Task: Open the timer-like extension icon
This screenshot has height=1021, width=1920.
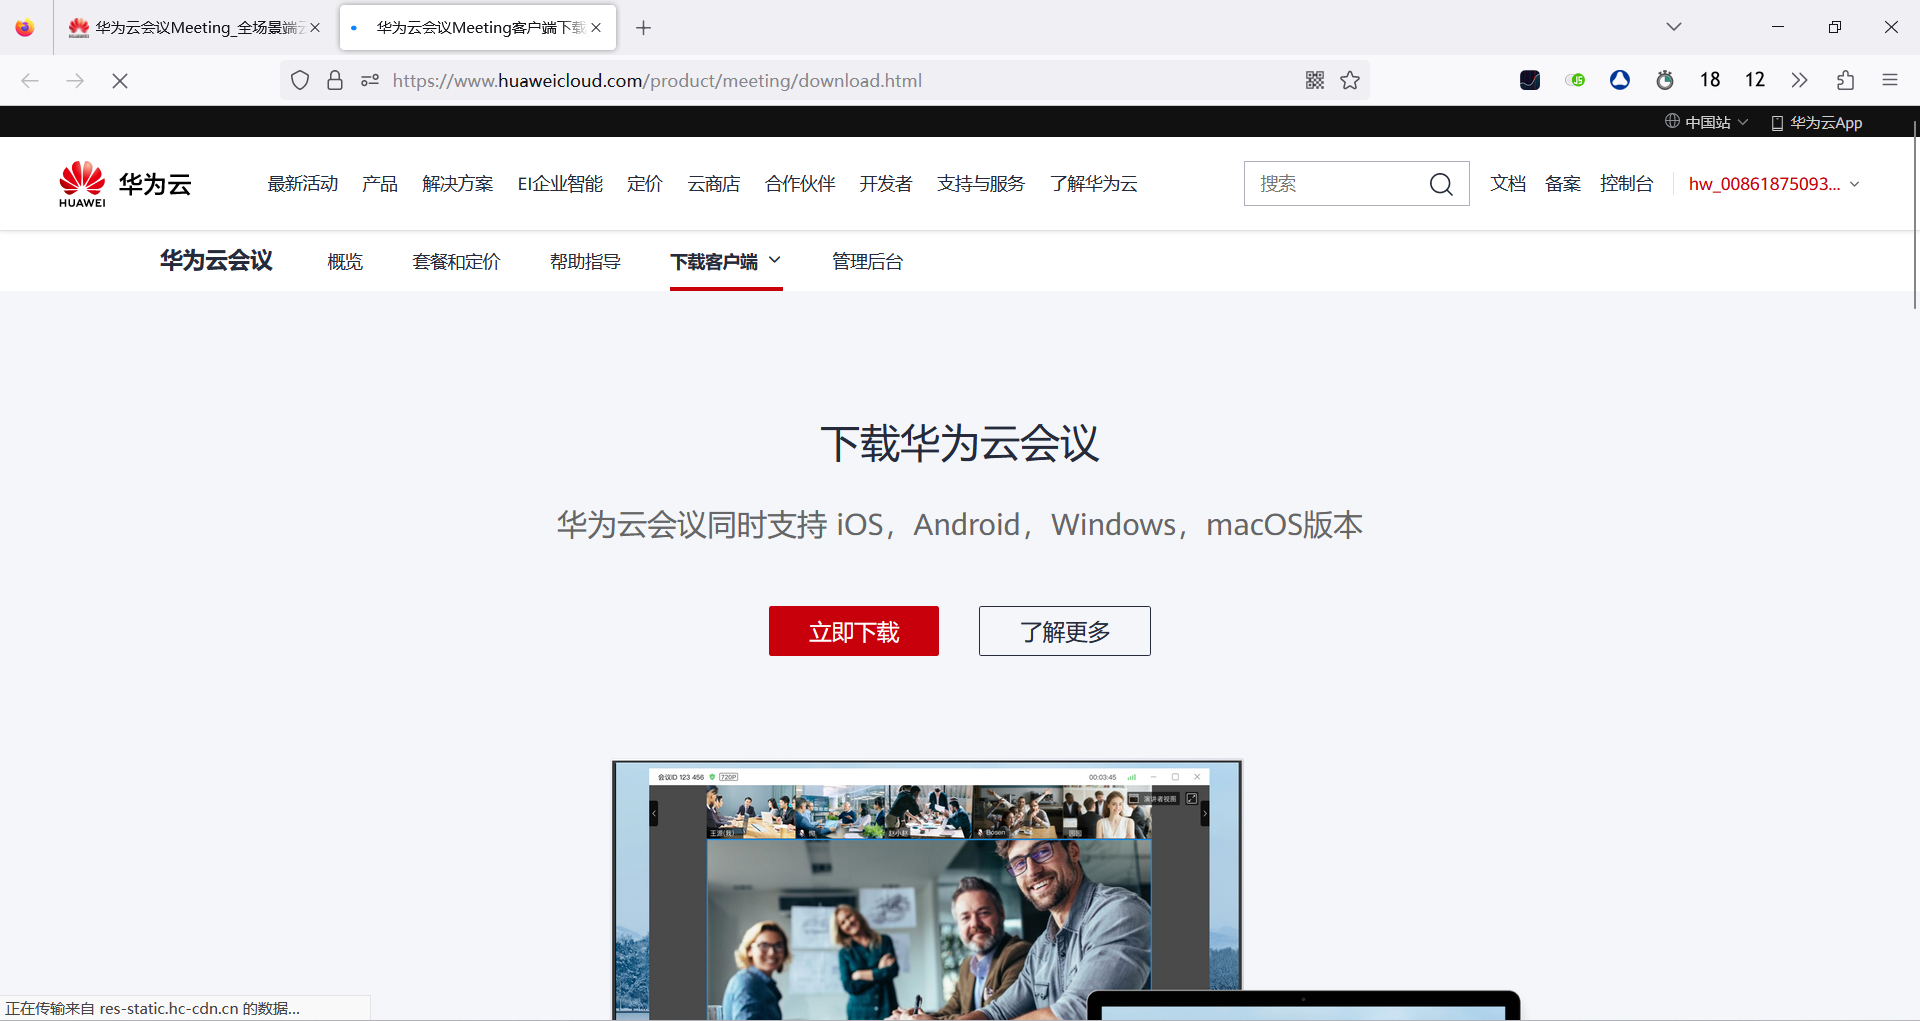Action: tap(1665, 81)
